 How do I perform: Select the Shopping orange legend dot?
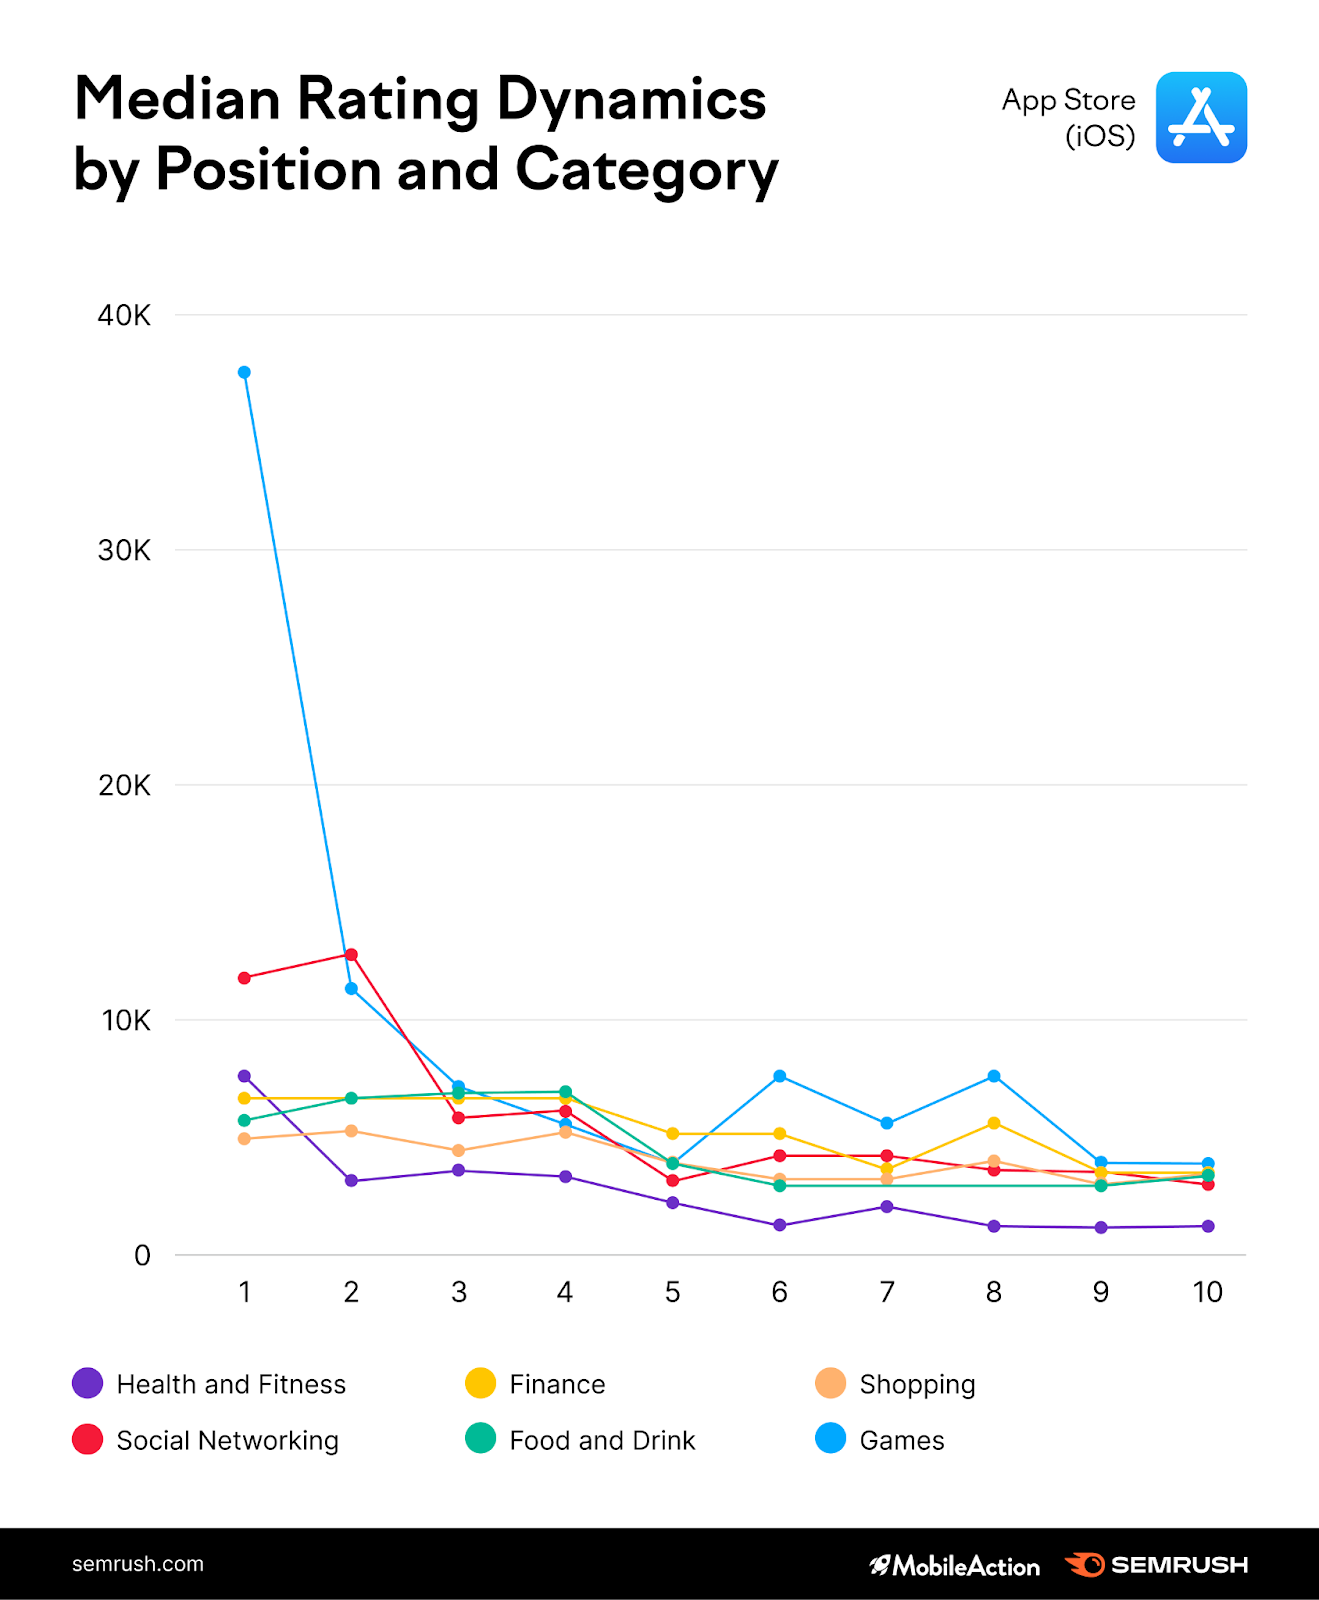click(x=831, y=1383)
